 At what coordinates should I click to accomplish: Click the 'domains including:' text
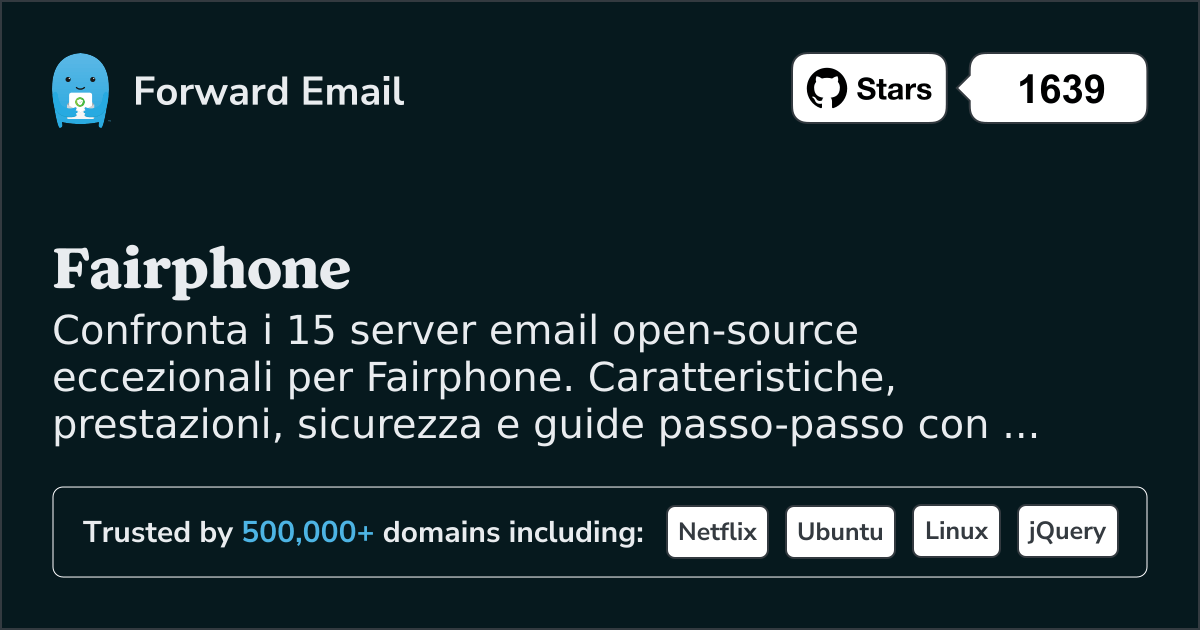tap(513, 533)
